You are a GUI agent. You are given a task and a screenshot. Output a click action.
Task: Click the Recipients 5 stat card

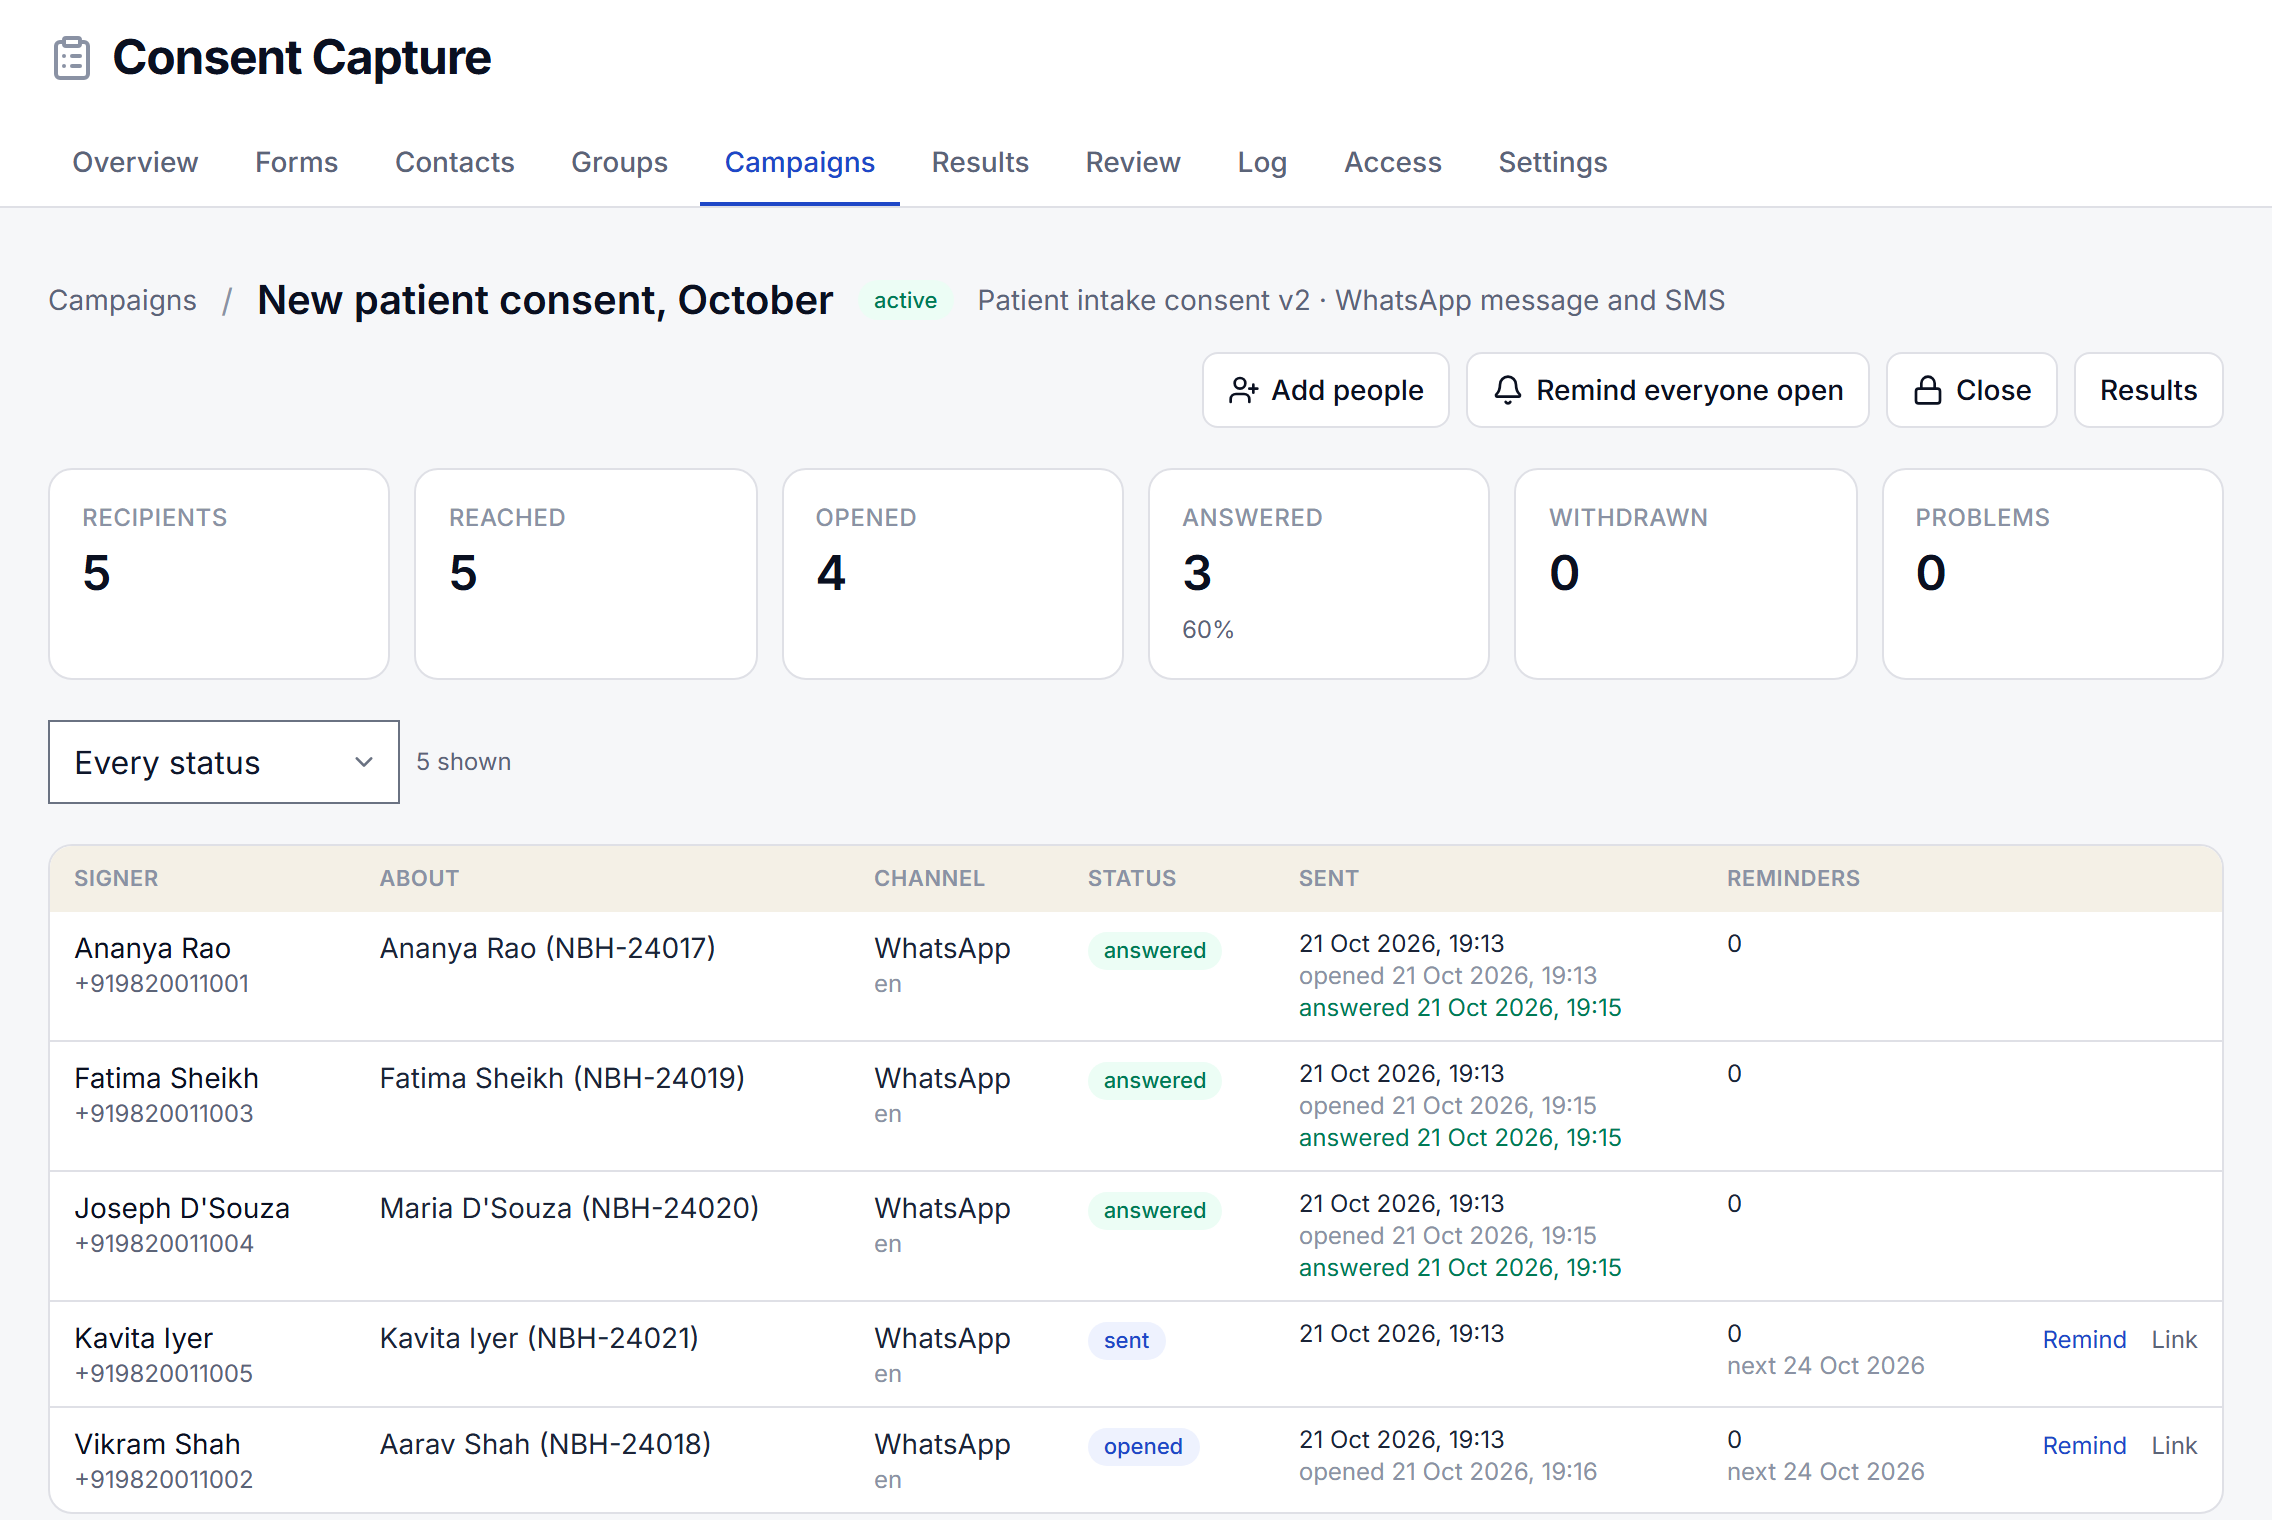point(219,574)
